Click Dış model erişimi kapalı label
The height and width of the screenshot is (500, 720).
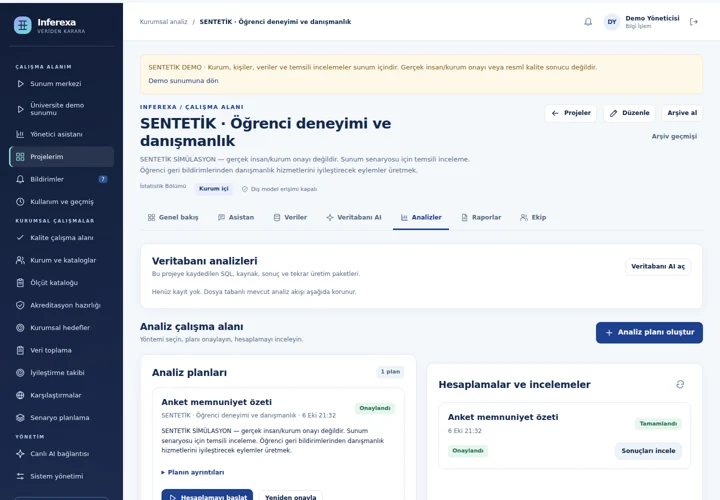coord(279,189)
